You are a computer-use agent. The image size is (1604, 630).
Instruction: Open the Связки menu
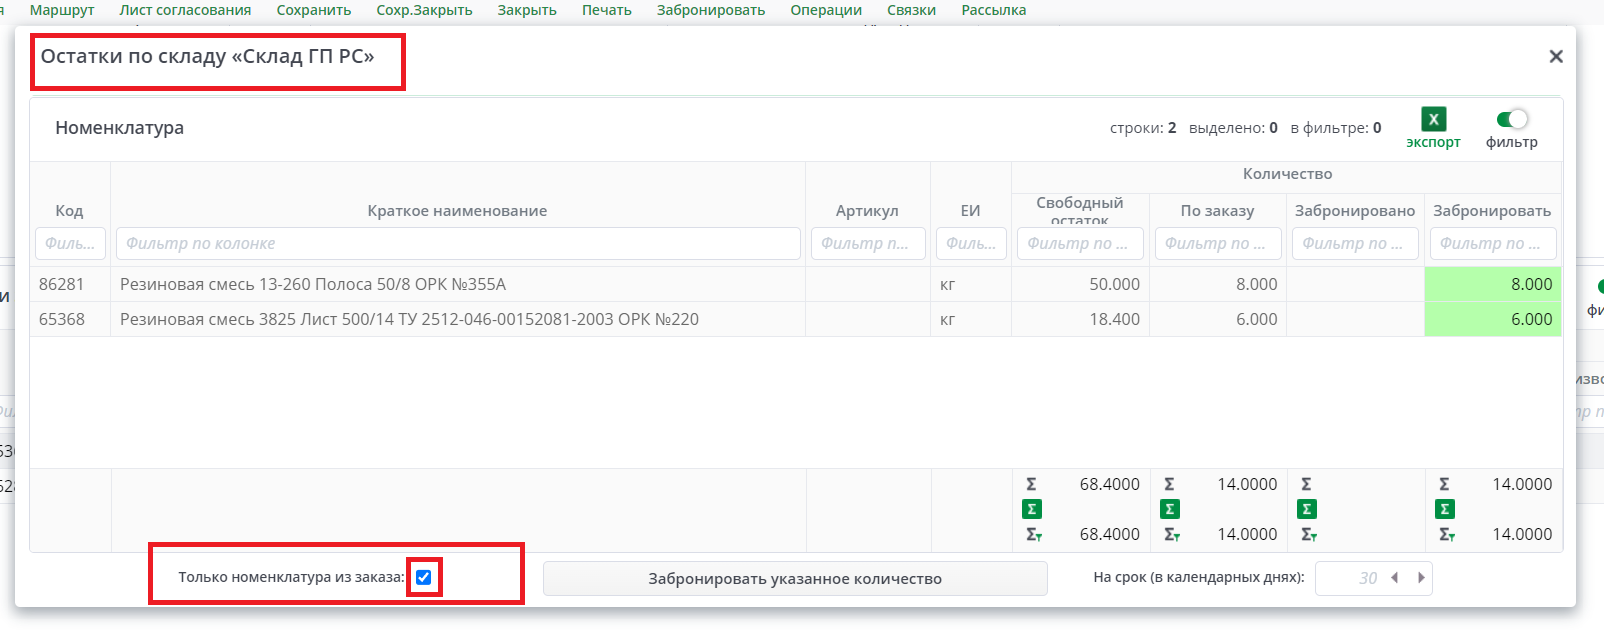(x=911, y=10)
